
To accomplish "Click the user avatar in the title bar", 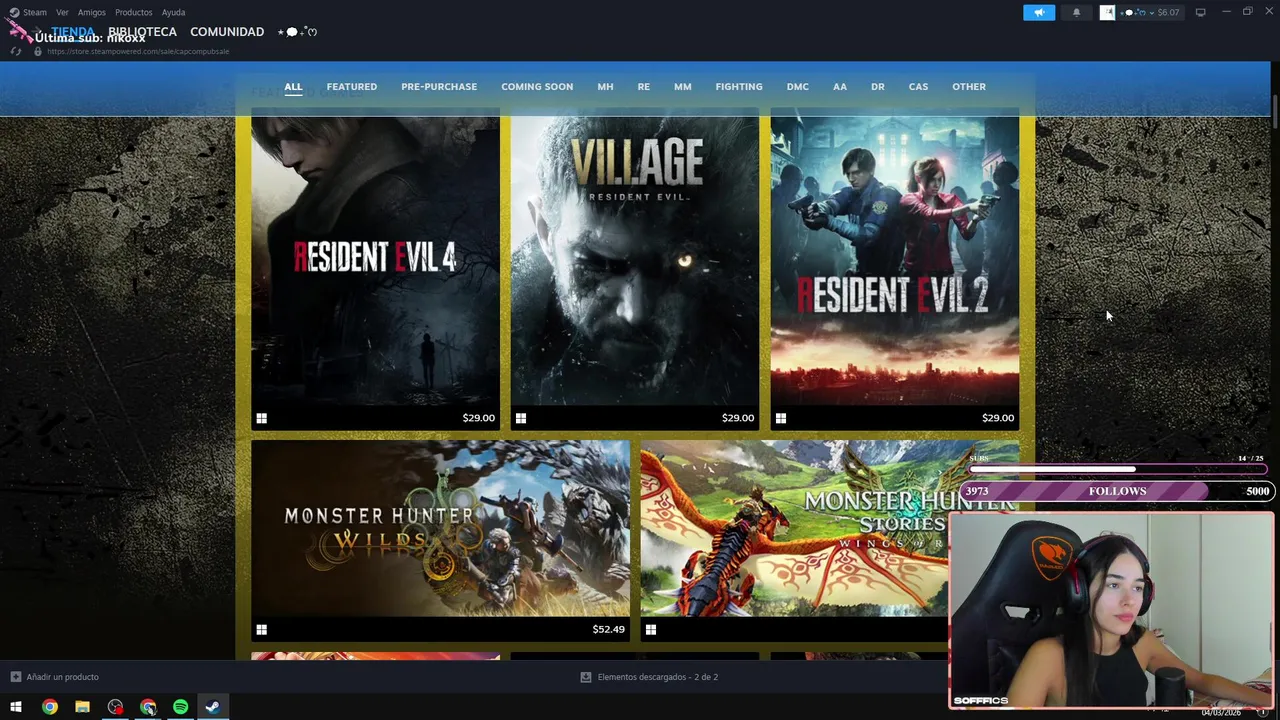I will (1107, 12).
